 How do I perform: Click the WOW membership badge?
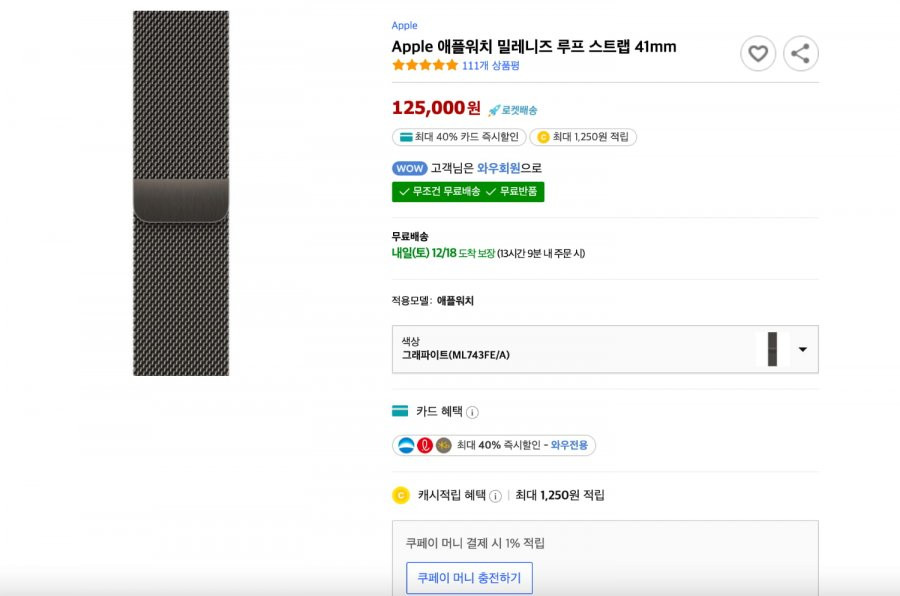pyautogui.click(x=410, y=168)
